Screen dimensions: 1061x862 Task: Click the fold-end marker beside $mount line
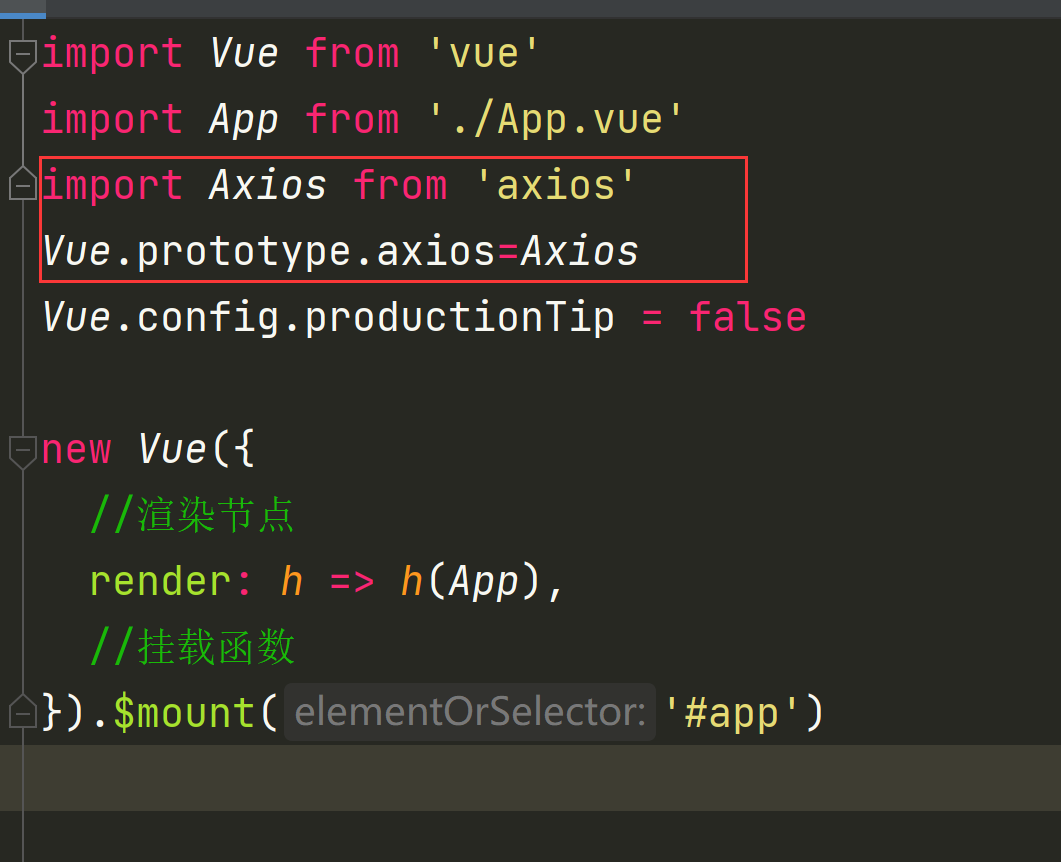point(22,713)
